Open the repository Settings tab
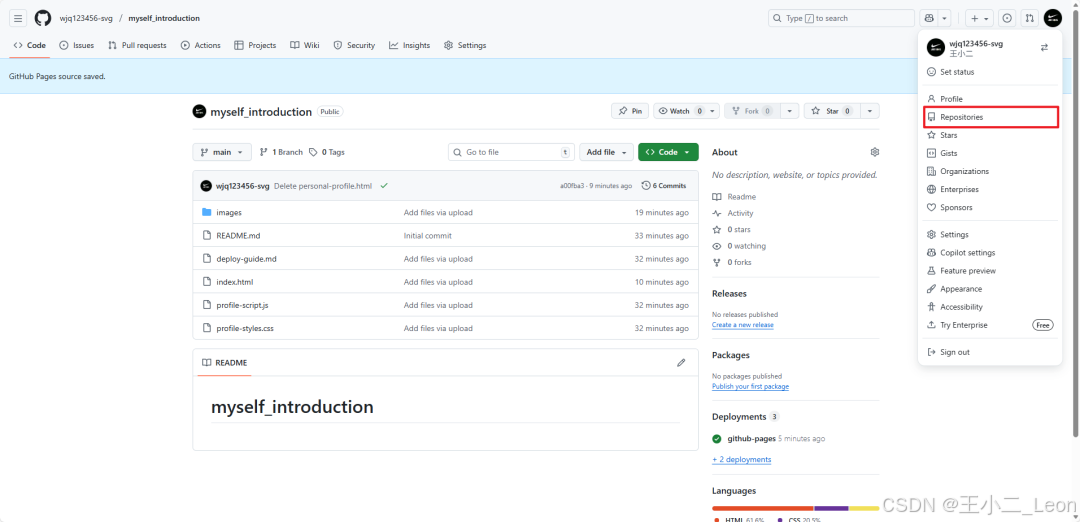The height and width of the screenshot is (522, 1080). click(465, 45)
